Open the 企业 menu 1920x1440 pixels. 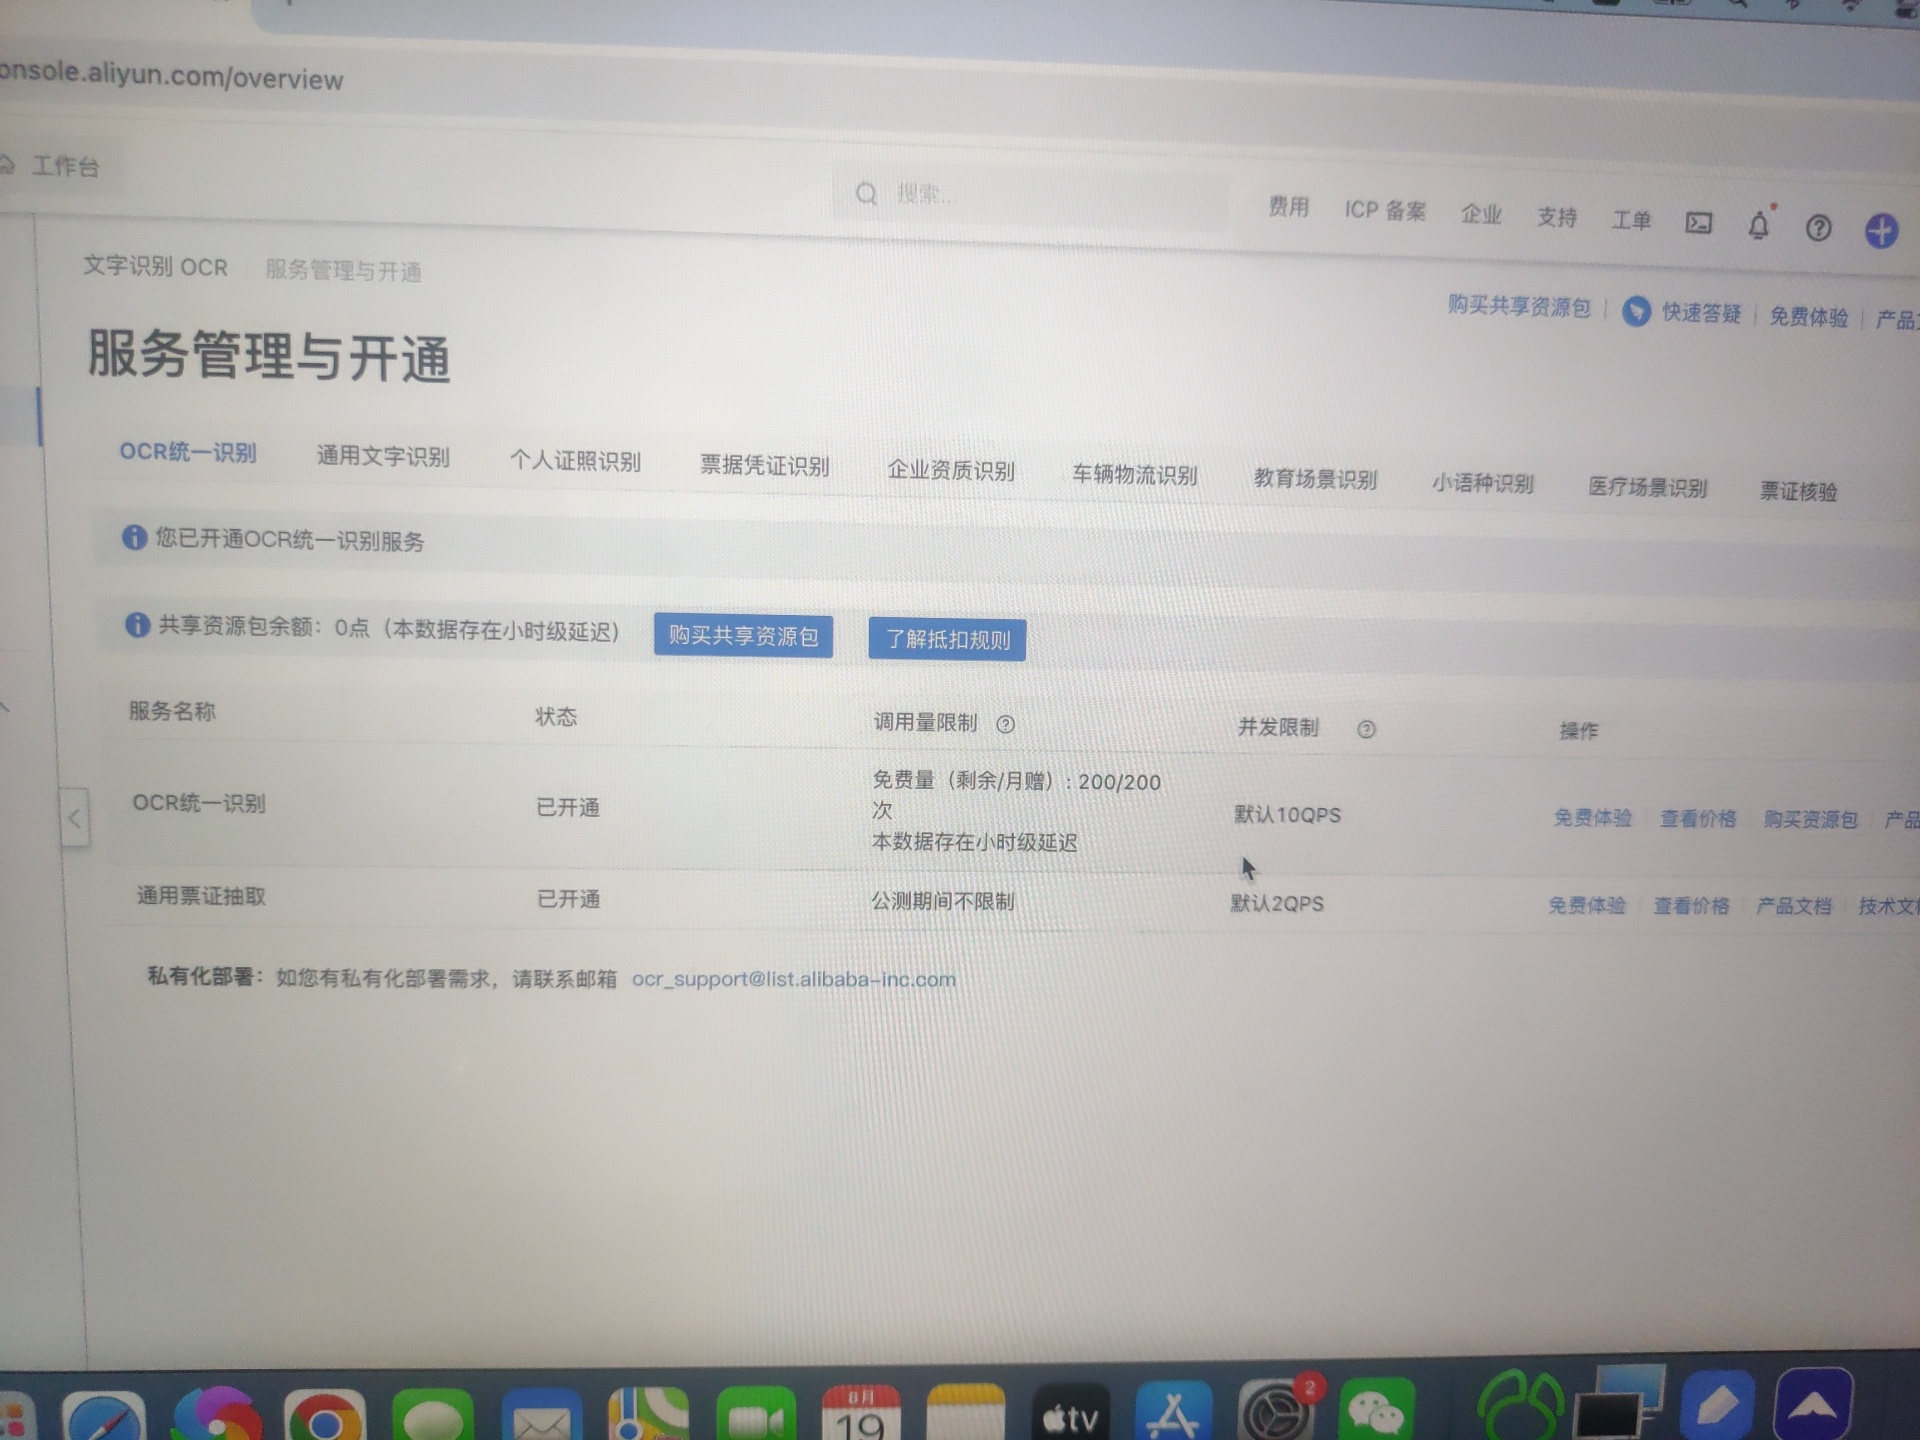click(x=1481, y=214)
